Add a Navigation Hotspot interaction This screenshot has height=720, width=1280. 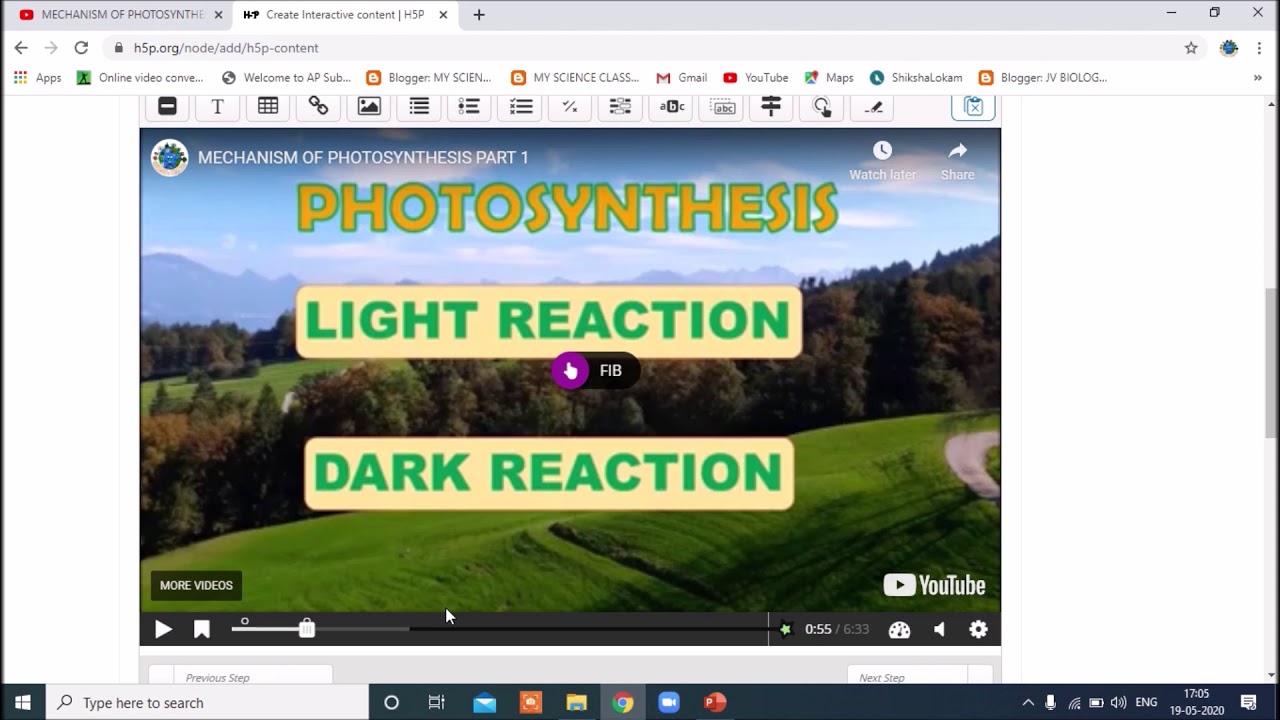coord(822,106)
